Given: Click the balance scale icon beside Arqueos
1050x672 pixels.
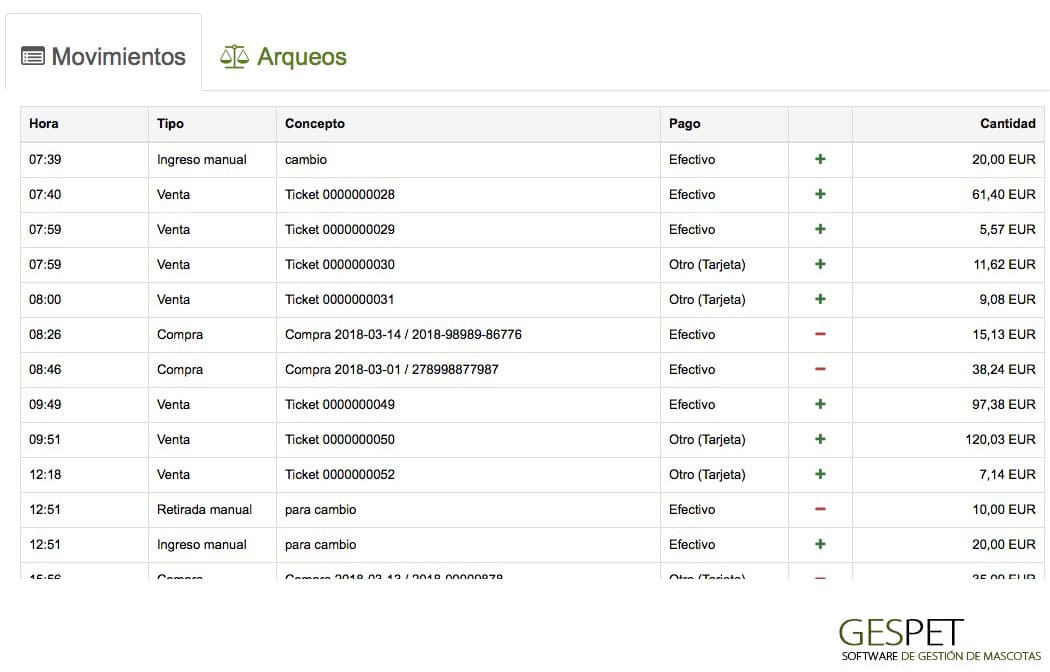Looking at the screenshot, I should pyautogui.click(x=234, y=57).
